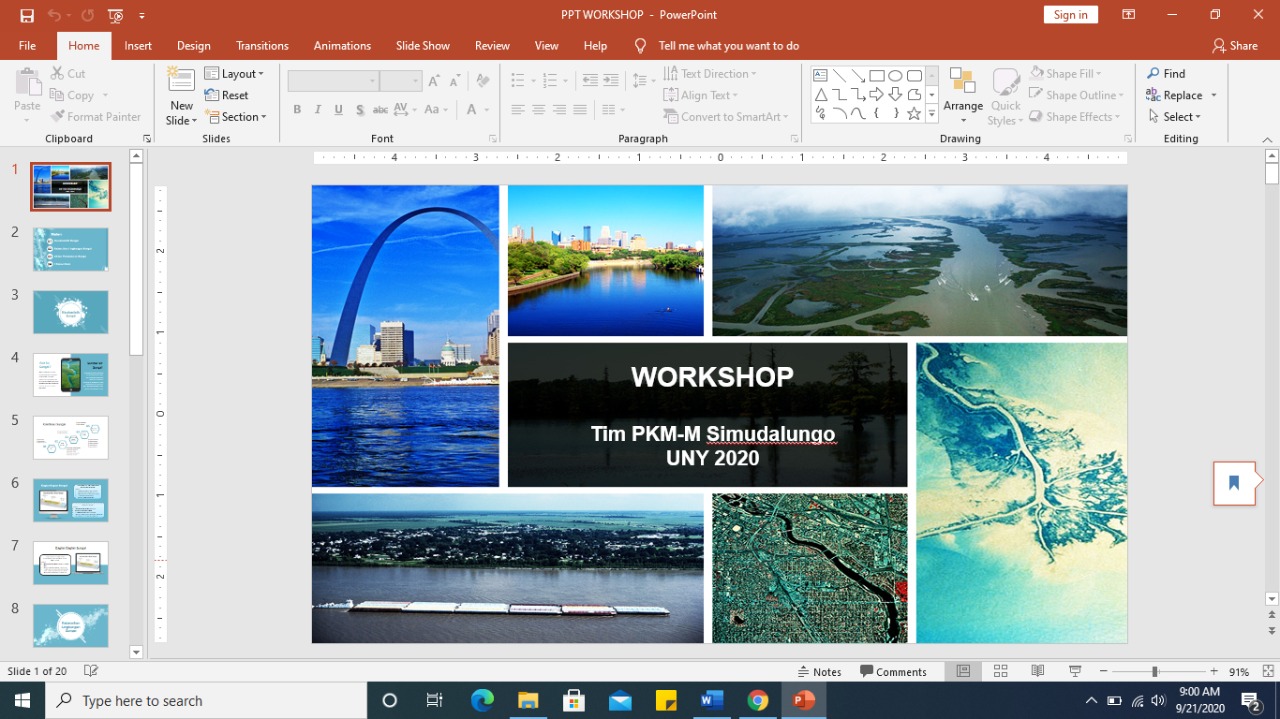
Task: Start the slide show from the beginning icon
Action: click(x=116, y=15)
